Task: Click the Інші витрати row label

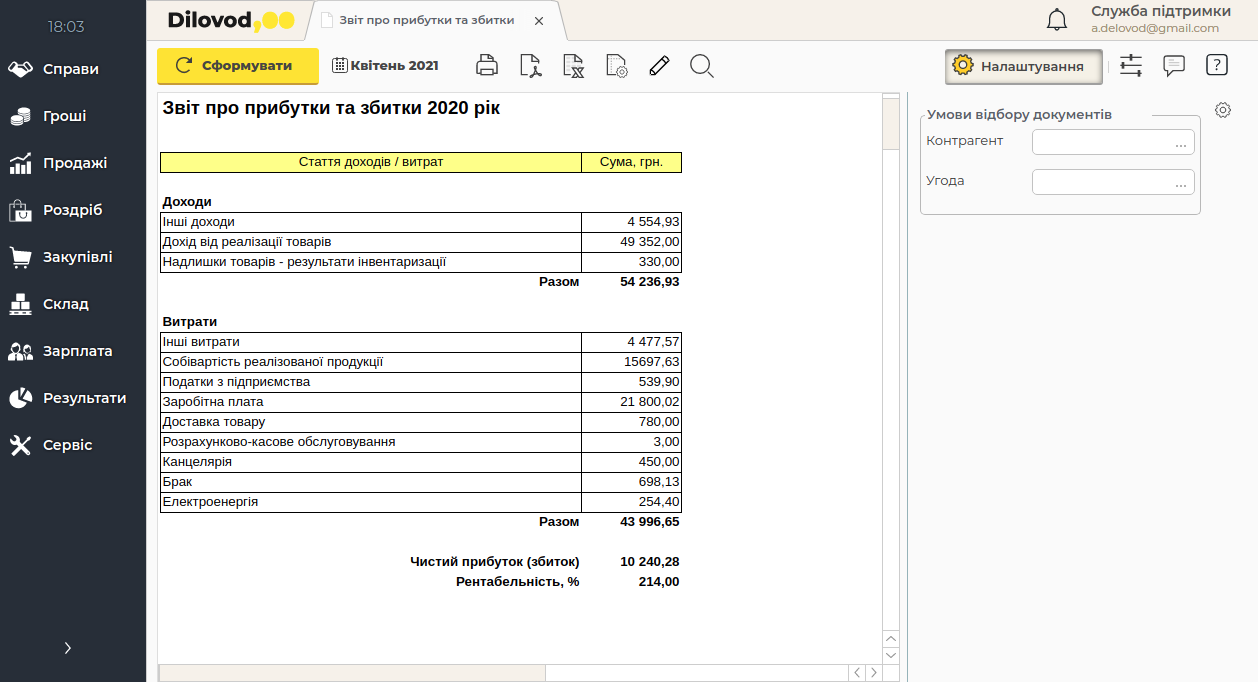Action: 201,342
